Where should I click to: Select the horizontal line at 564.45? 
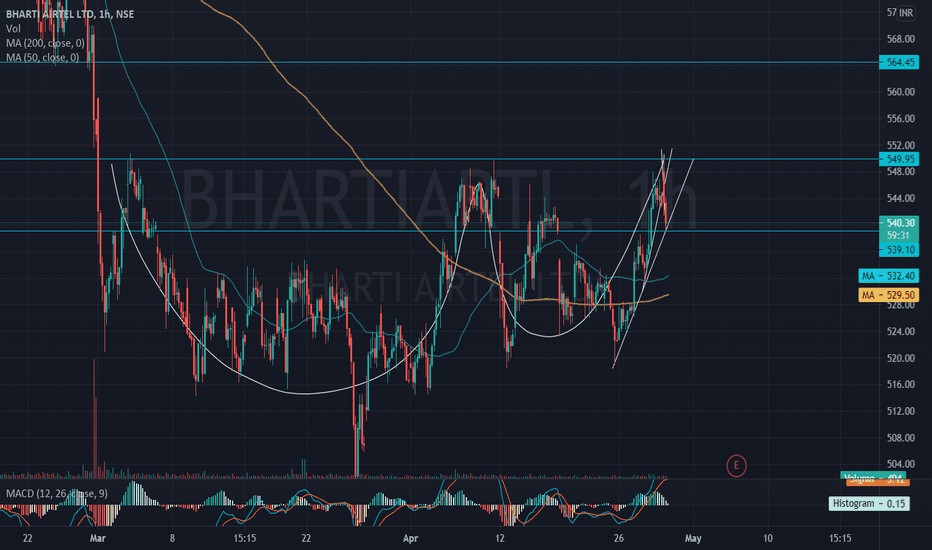pyautogui.click(x=440, y=62)
